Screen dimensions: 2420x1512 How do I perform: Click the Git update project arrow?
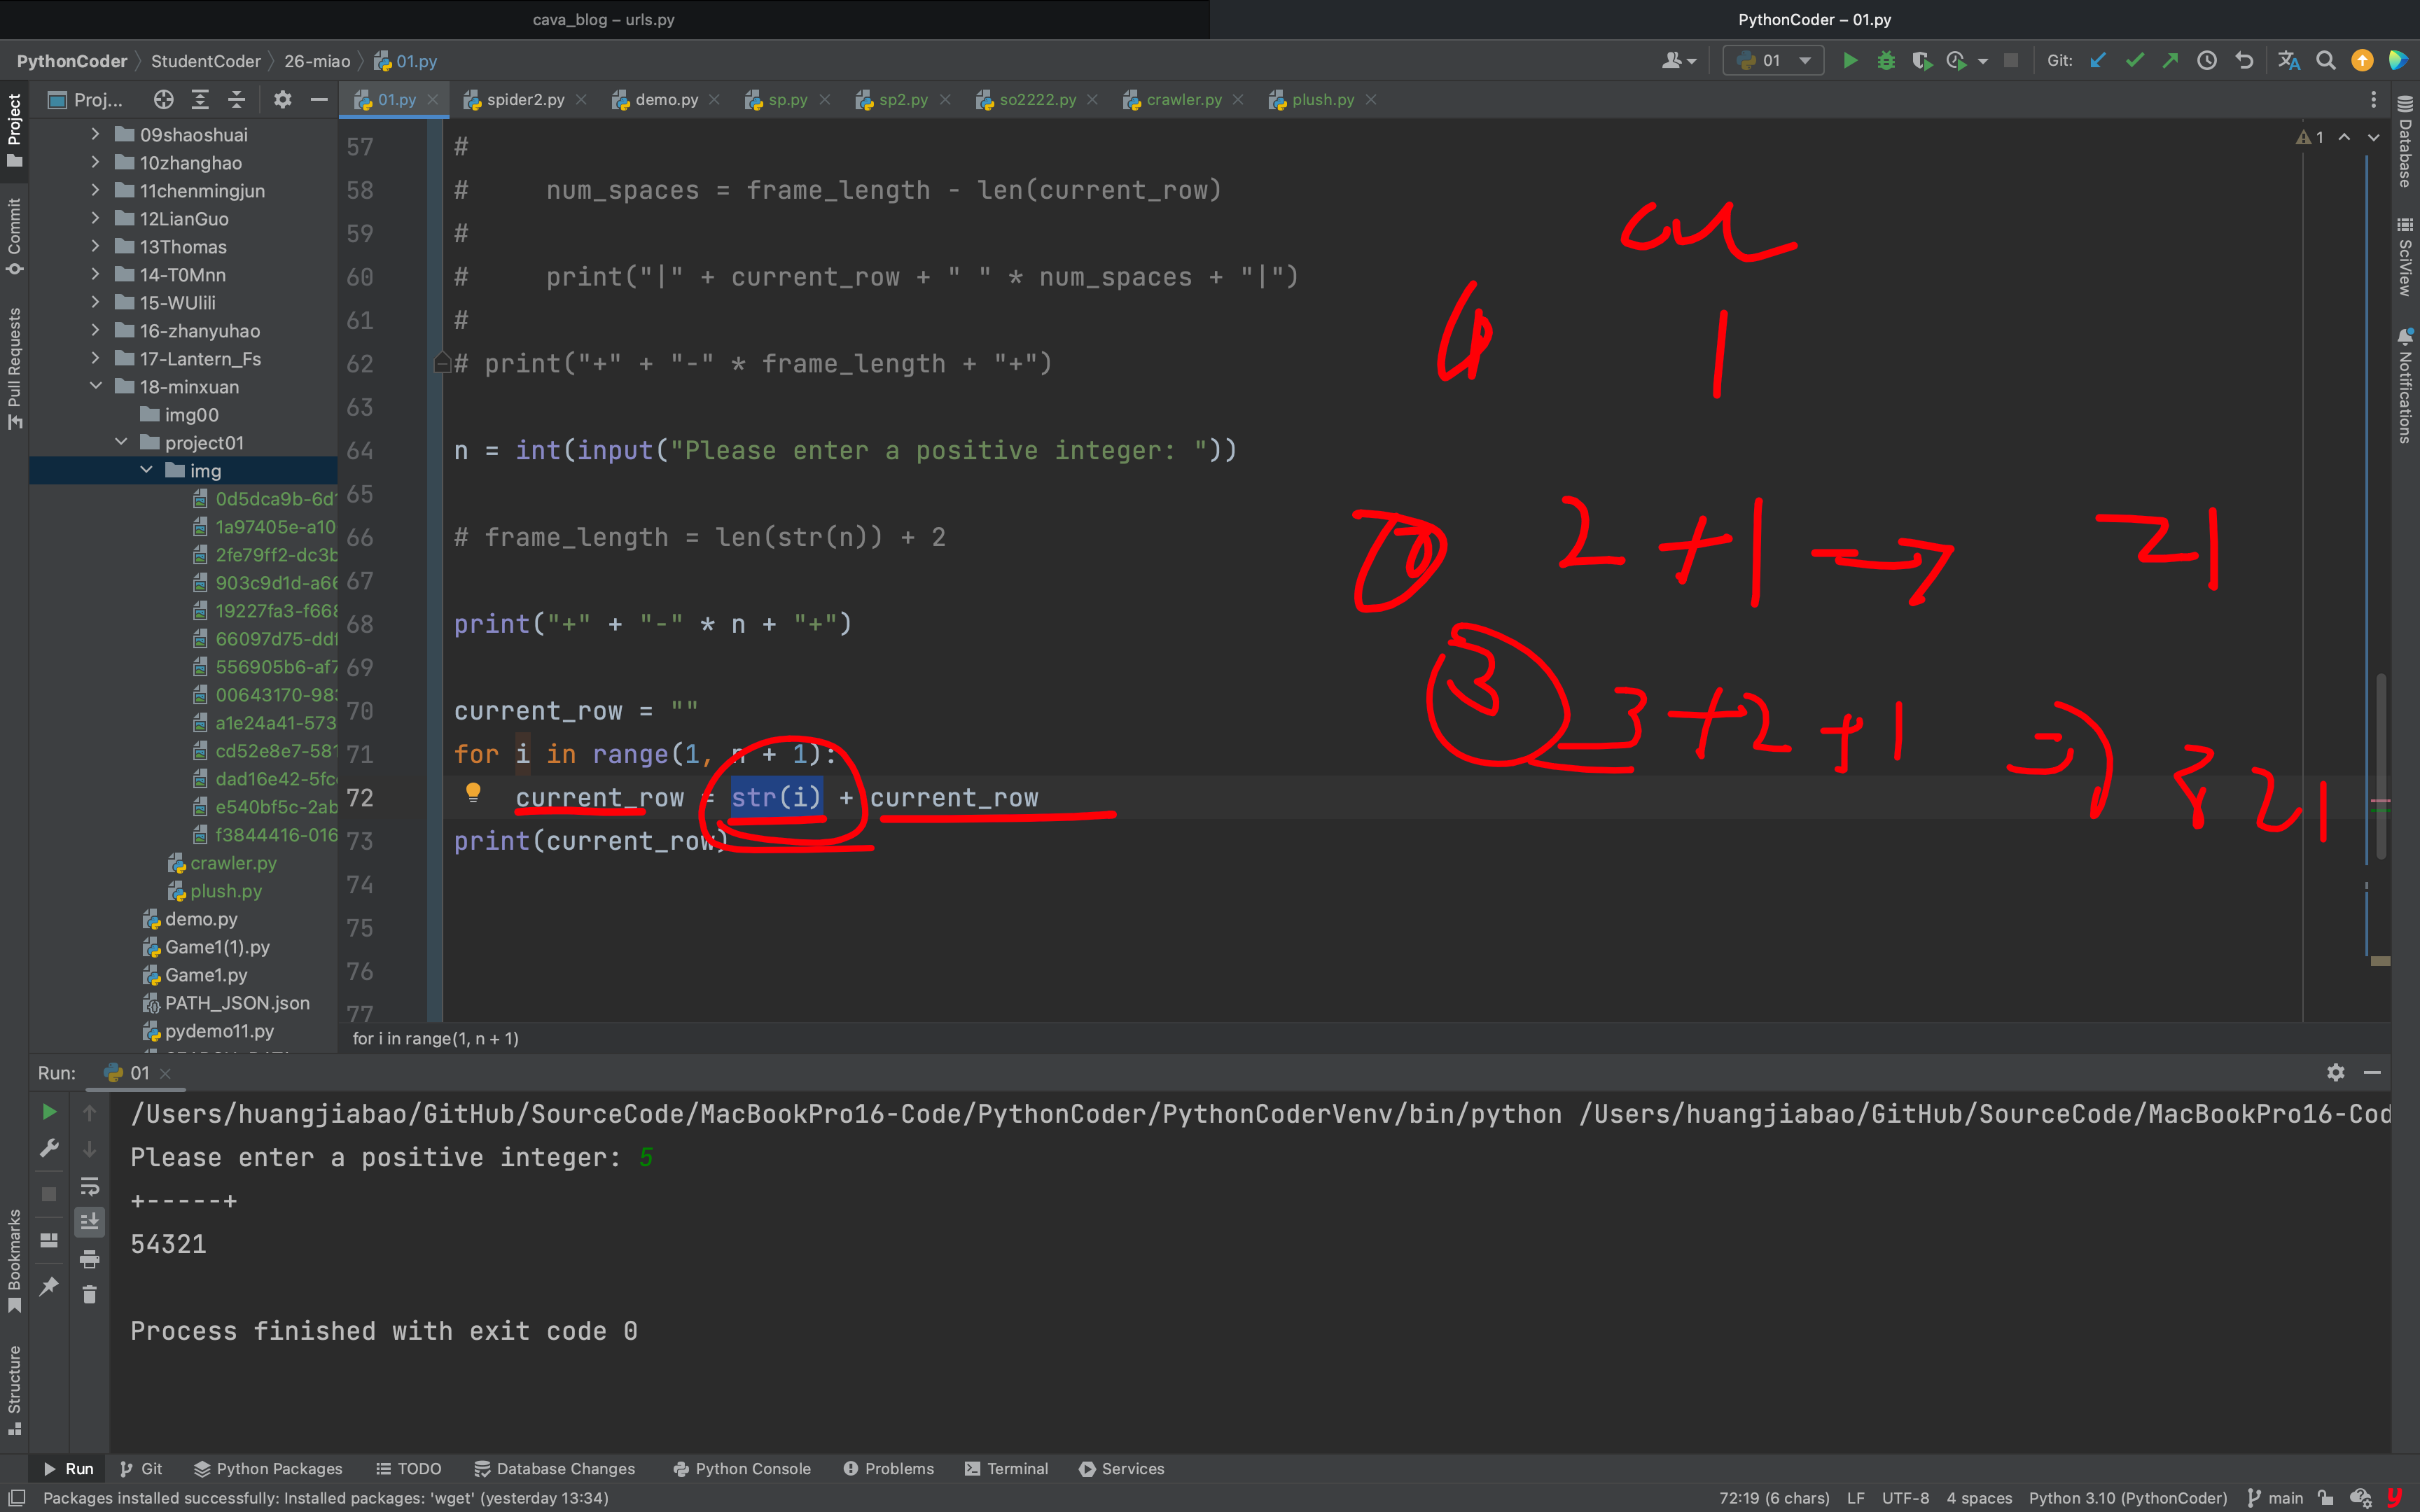coord(2098,61)
